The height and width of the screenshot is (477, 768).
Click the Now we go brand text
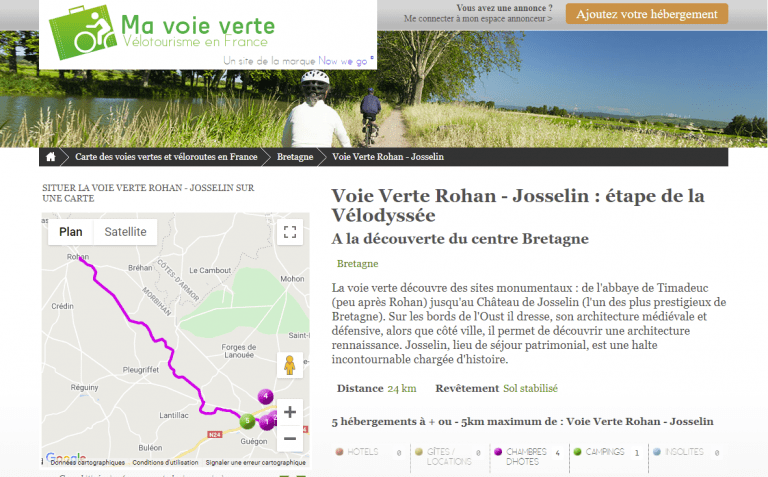click(x=343, y=61)
